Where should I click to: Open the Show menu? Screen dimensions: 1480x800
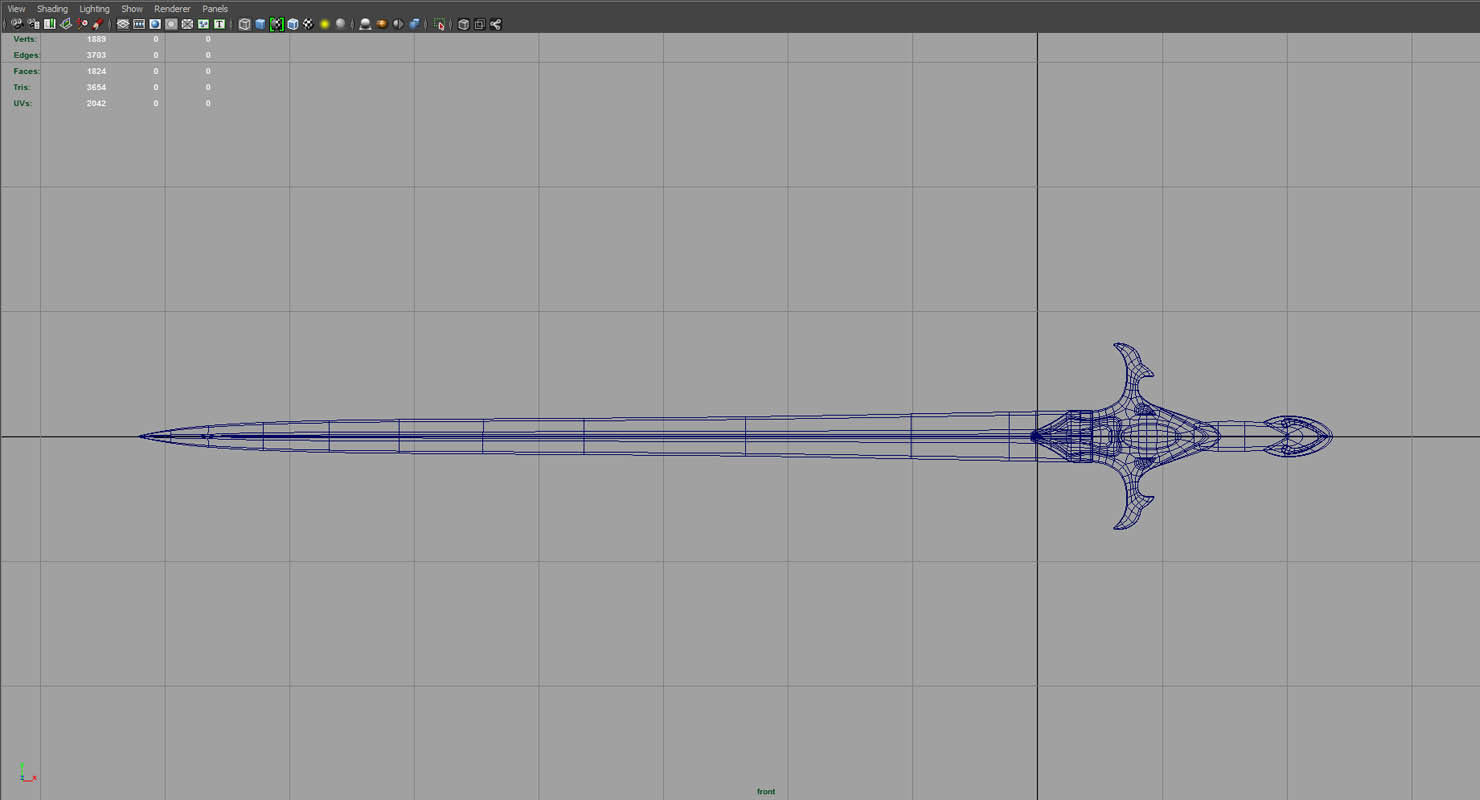click(132, 9)
